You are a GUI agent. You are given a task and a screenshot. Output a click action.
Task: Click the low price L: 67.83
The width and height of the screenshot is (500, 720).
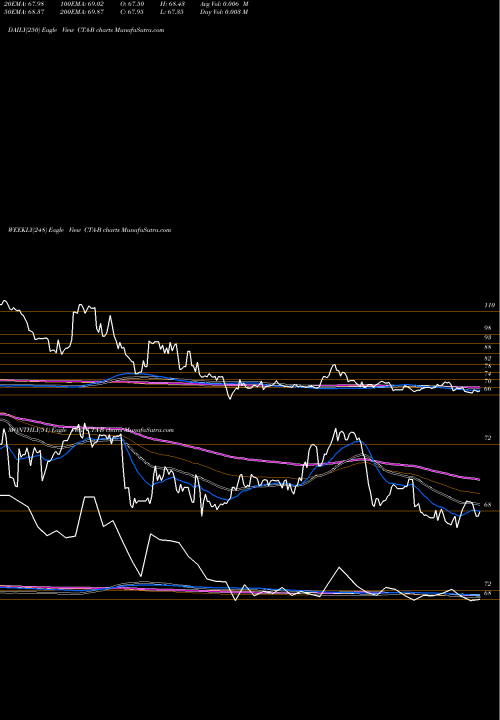coord(173,12)
